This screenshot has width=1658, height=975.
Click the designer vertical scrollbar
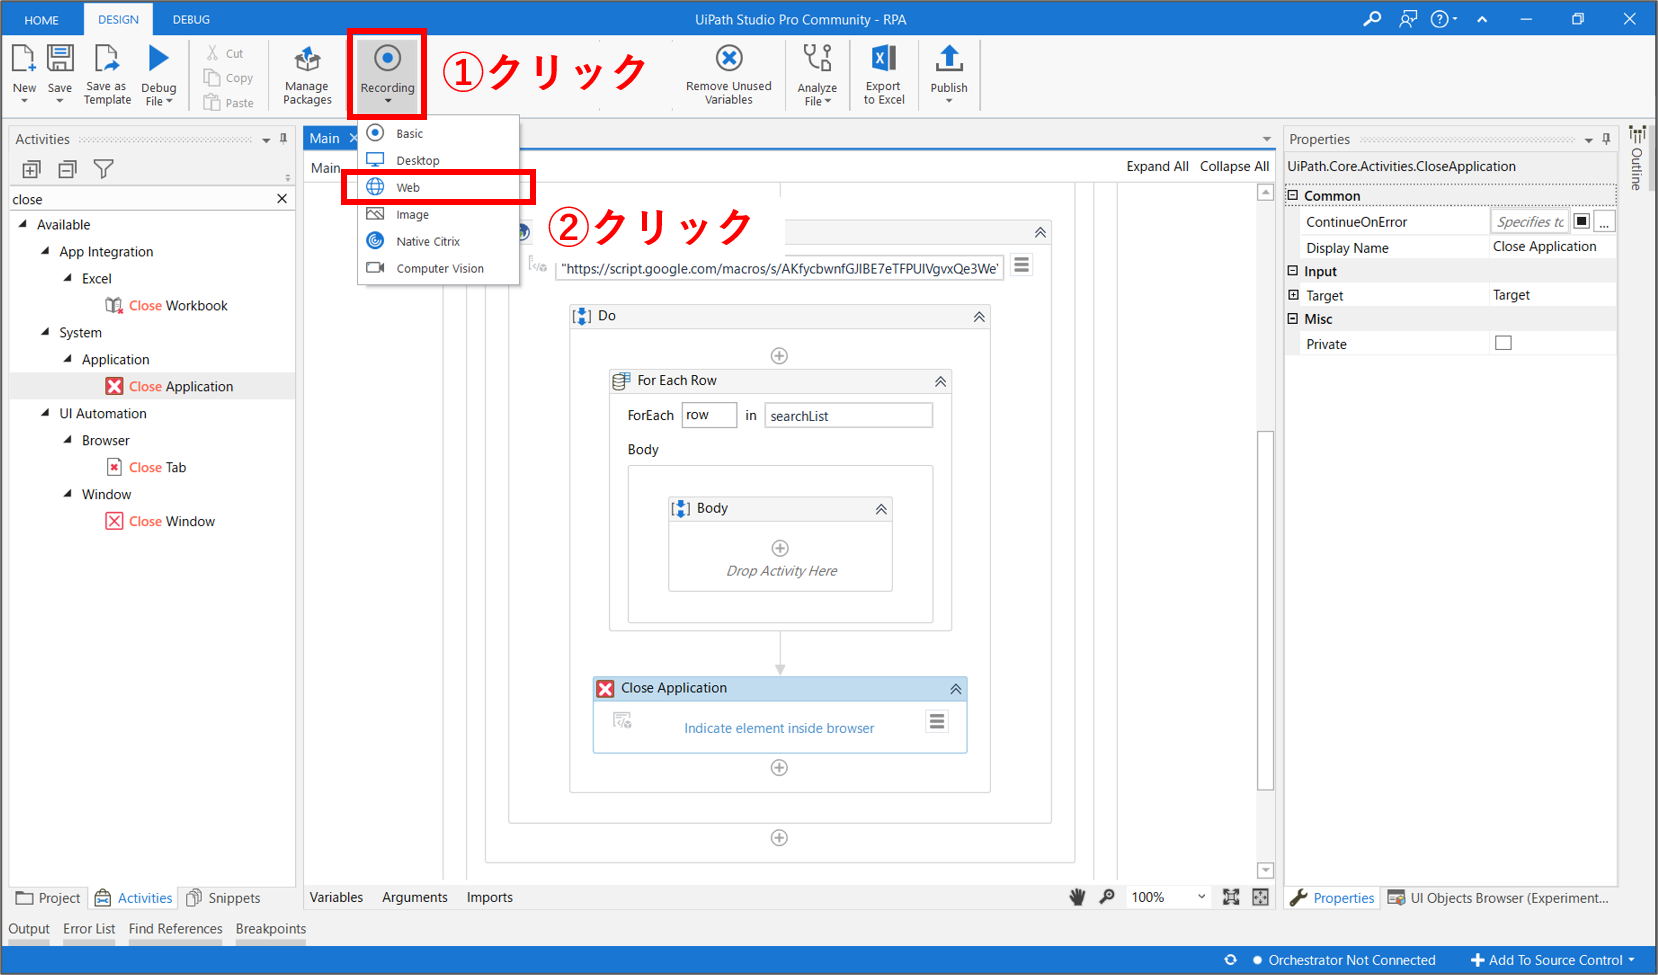(1265, 610)
